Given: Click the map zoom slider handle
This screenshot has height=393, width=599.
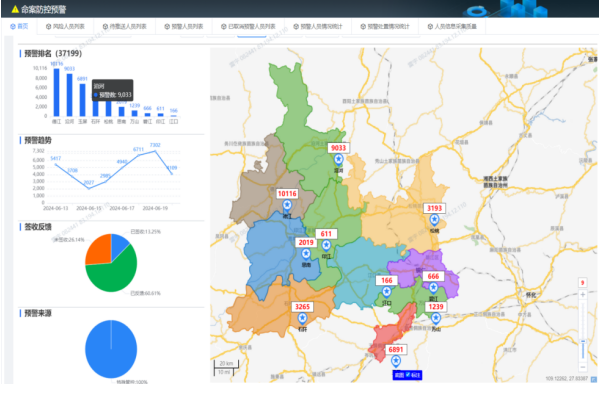Looking at the screenshot, I should (x=583, y=341).
